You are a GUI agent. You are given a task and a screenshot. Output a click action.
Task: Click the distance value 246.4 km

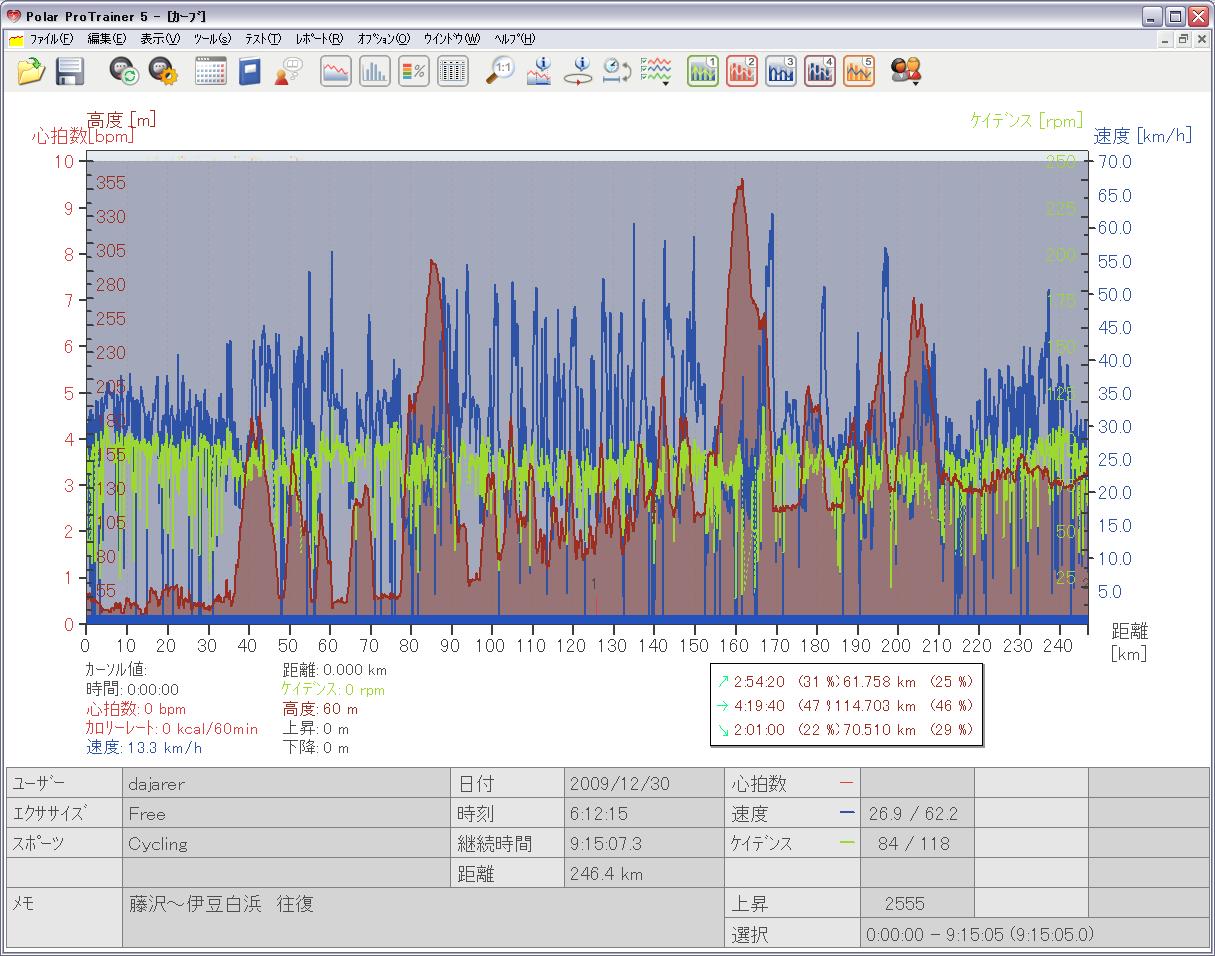click(x=644, y=874)
